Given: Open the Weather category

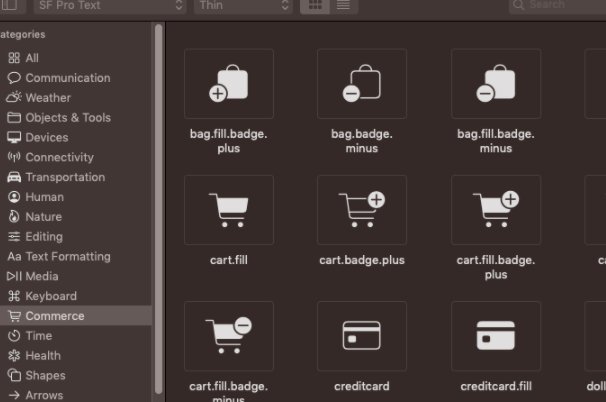Looking at the screenshot, I should (48, 98).
